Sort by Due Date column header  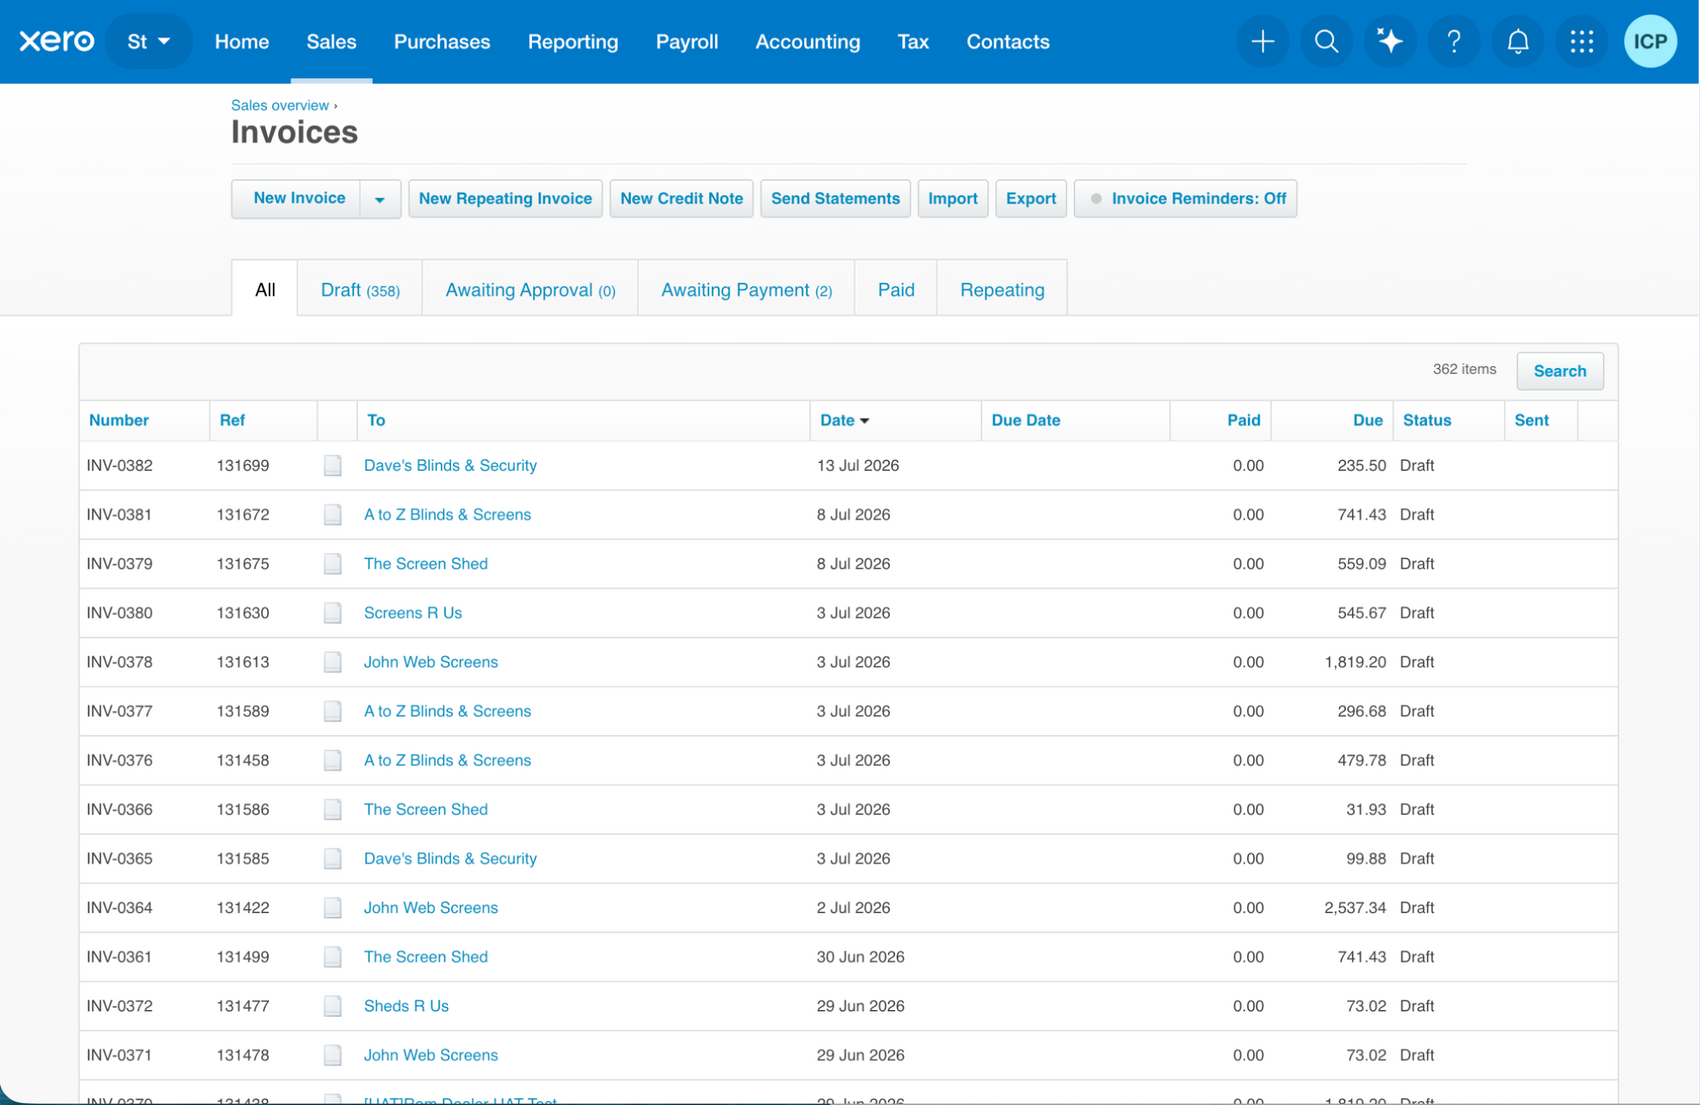pos(1026,420)
